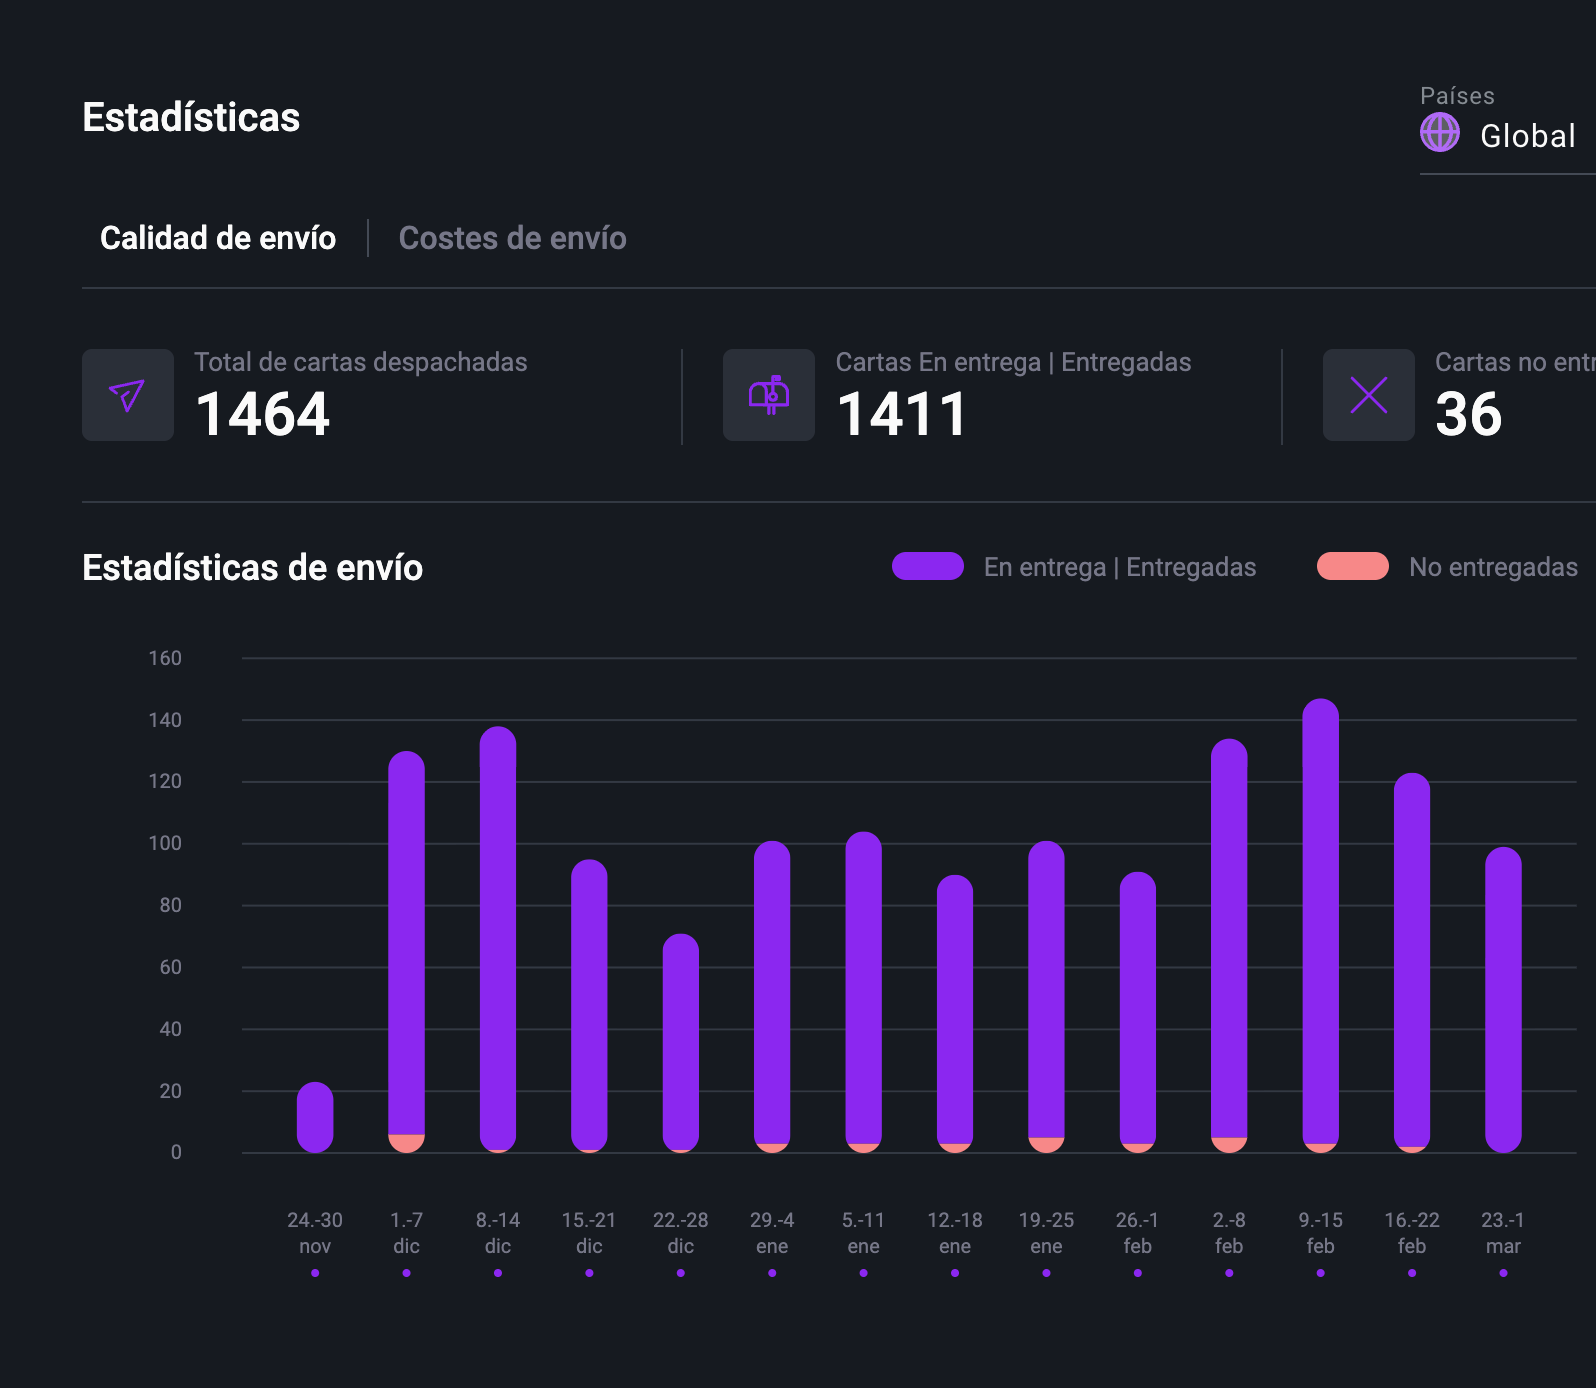Viewport: 1596px width, 1388px height.
Task: Select the Calidad de envío tab
Action: 218,238
